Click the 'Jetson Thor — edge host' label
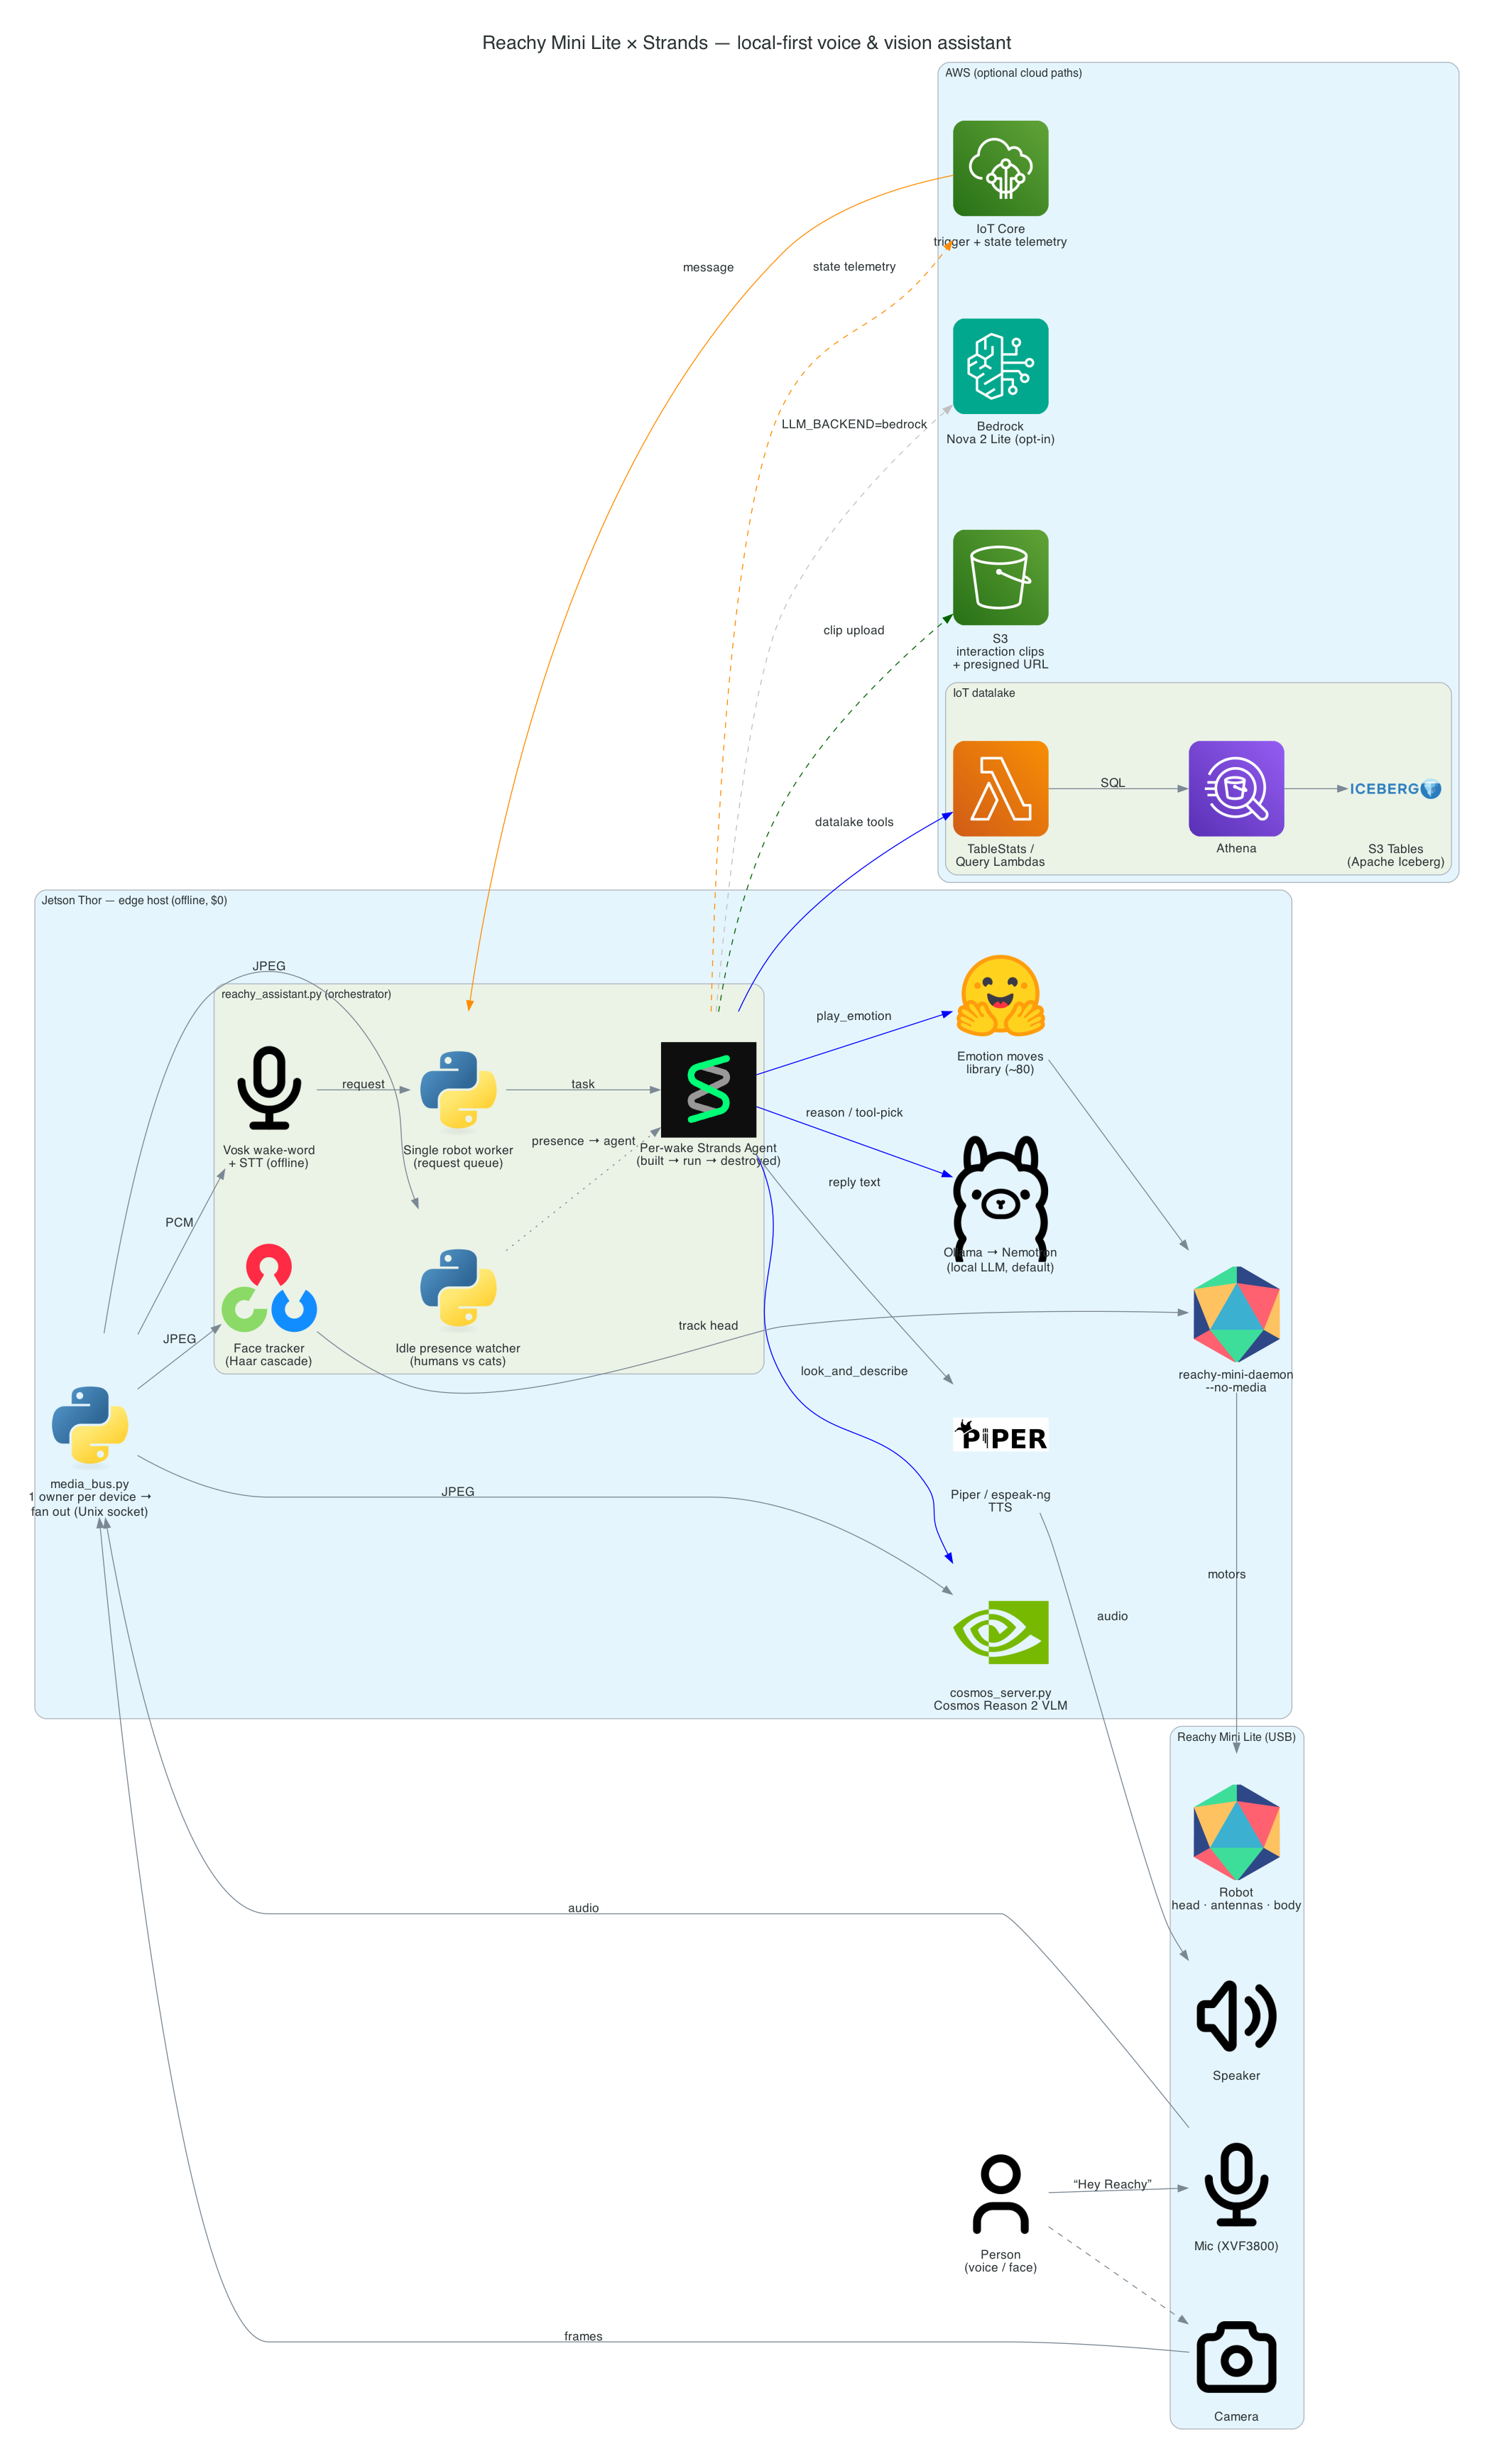Image resolution: width=1494 pixels, height=2464 pixels. click(134, 900)
